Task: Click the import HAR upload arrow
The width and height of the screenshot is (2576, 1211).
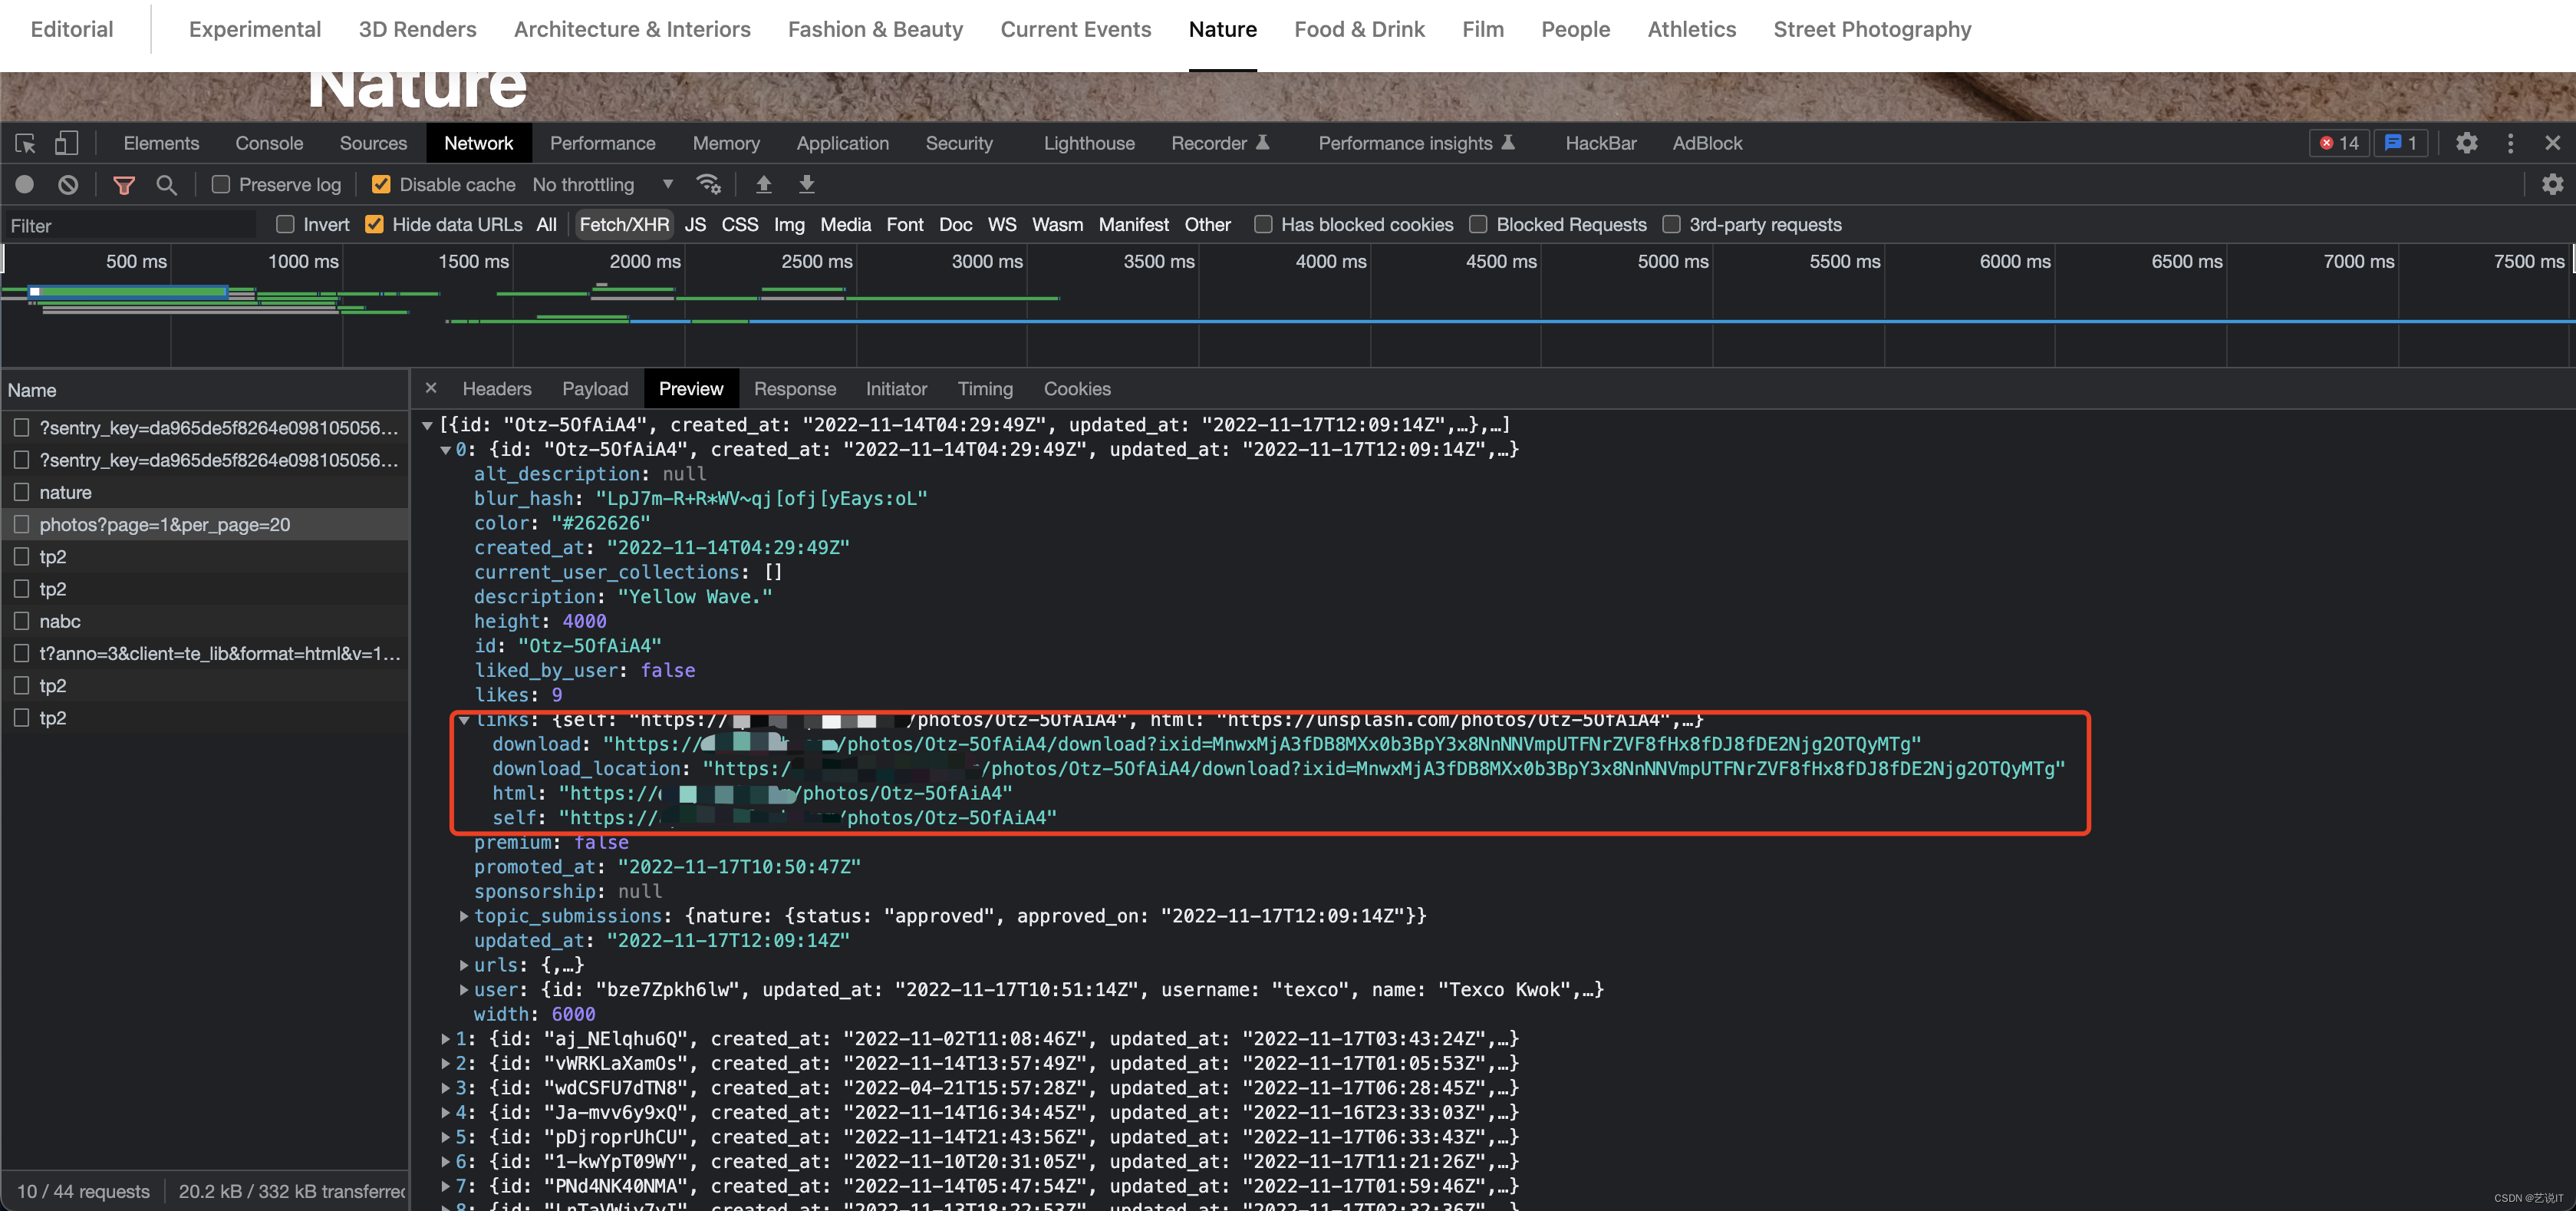Action: coord(764,184)
